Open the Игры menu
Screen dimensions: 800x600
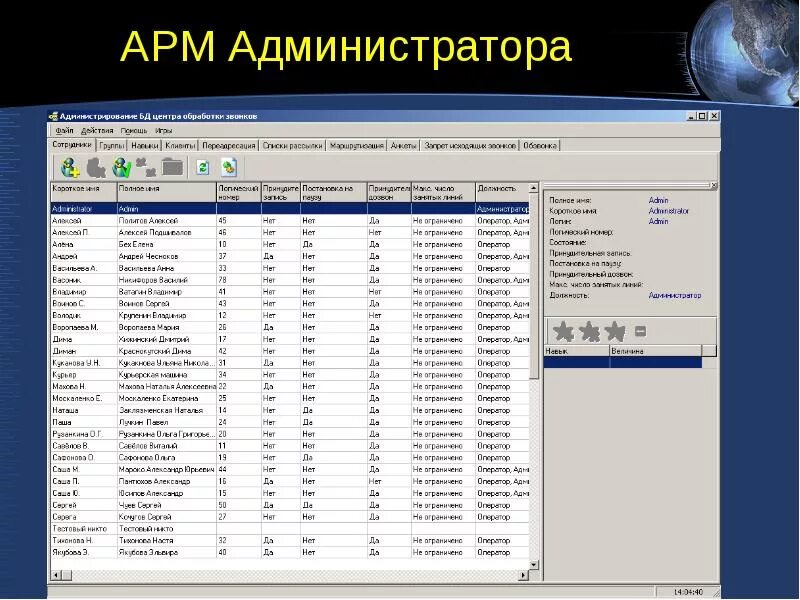point(164,131)
